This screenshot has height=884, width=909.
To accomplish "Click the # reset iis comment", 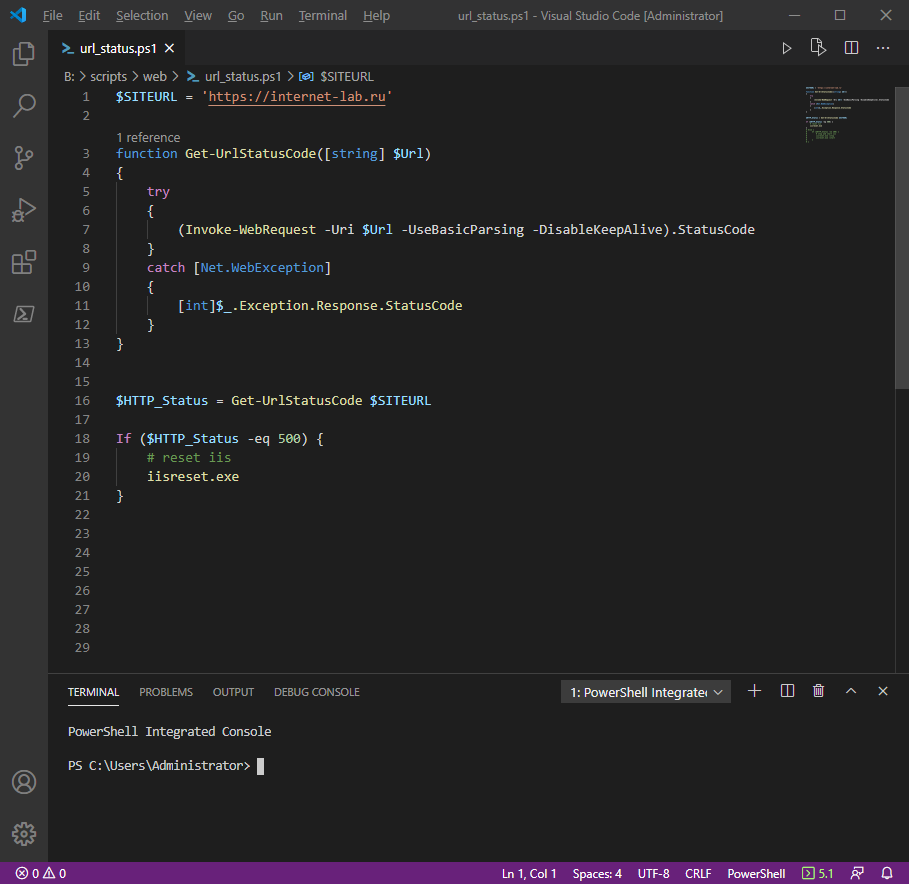I will click(x=189, y=457).
